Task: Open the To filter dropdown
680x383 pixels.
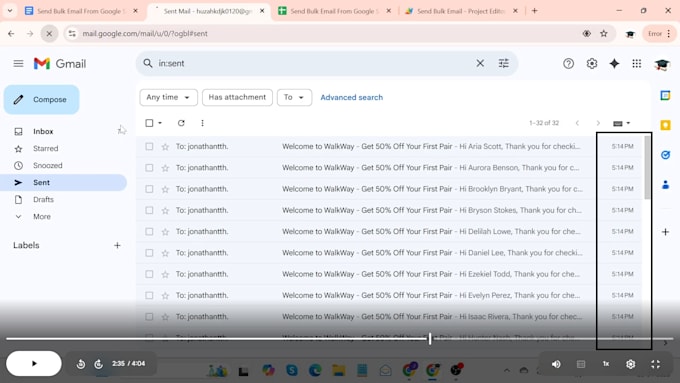Action: coord(294,97)
